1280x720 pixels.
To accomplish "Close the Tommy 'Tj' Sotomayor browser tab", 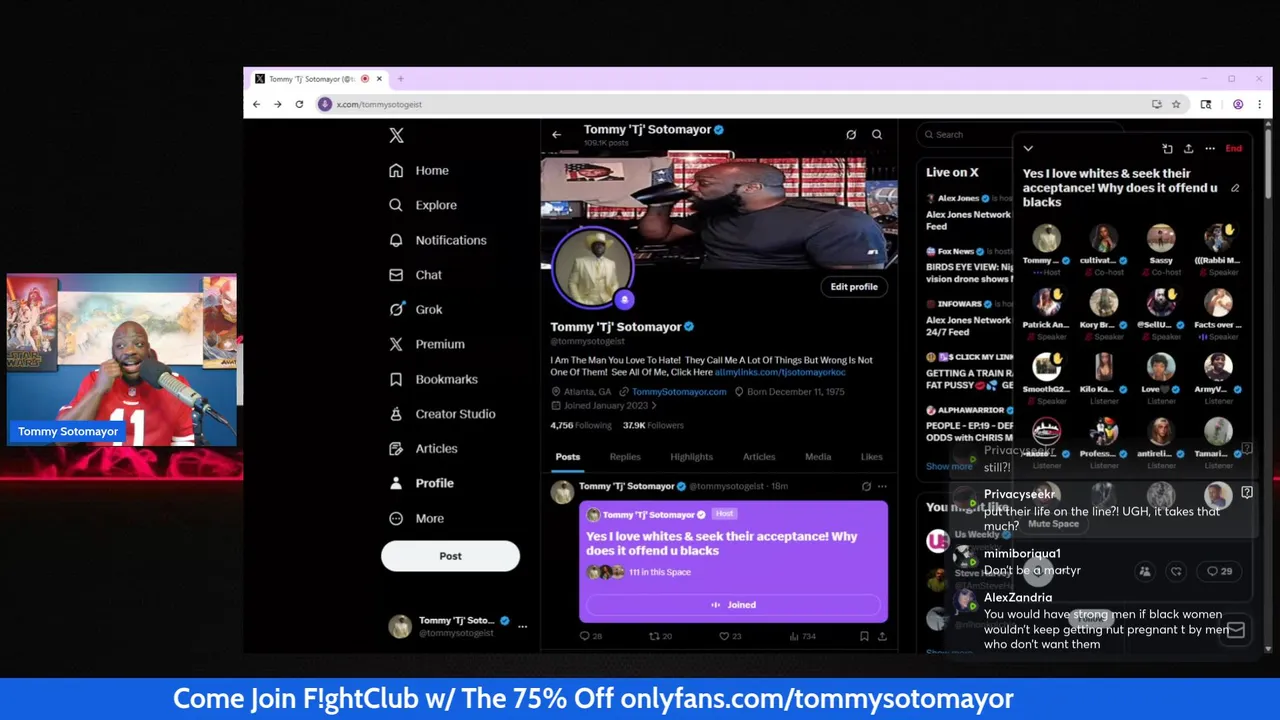I will tap(379, 79).
